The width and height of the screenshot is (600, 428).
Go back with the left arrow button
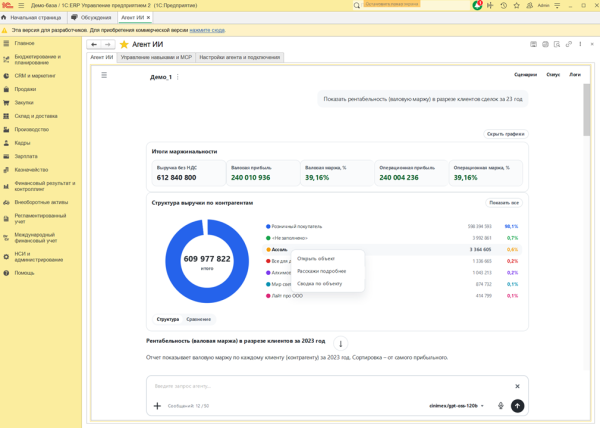point(94,44)
